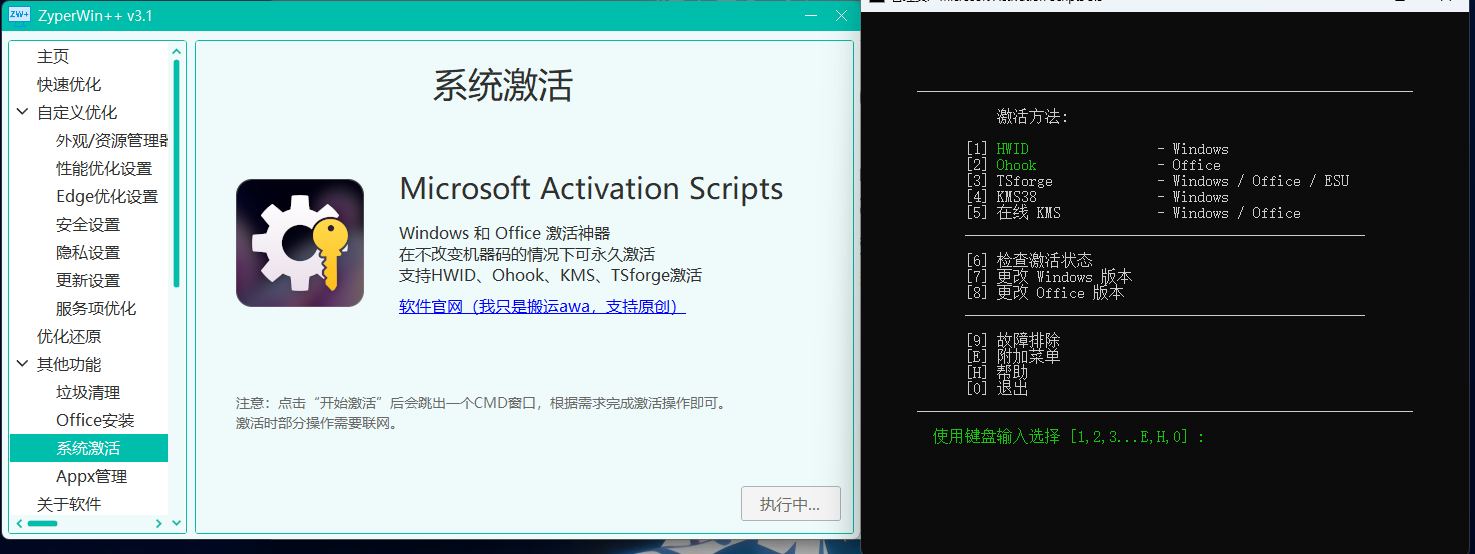The width and height of the screenshot is (1475, 554).
Task: Click the 系统激活 page heading
Action: click(x=503, y=86)
